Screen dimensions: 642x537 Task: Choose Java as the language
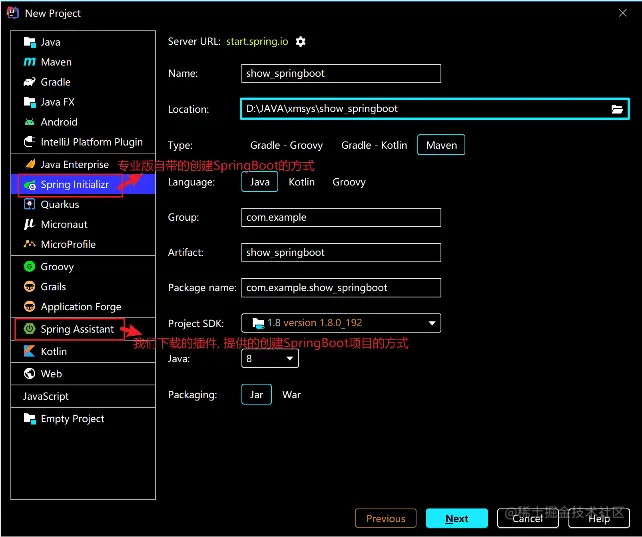tap(260, 182)
